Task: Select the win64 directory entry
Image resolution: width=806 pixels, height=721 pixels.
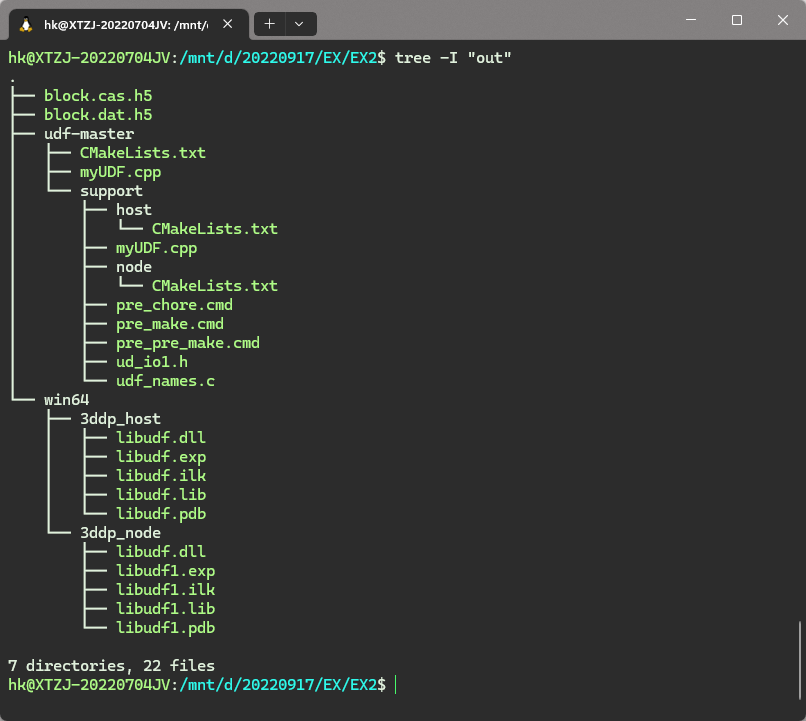Action: tap(66, 399)
